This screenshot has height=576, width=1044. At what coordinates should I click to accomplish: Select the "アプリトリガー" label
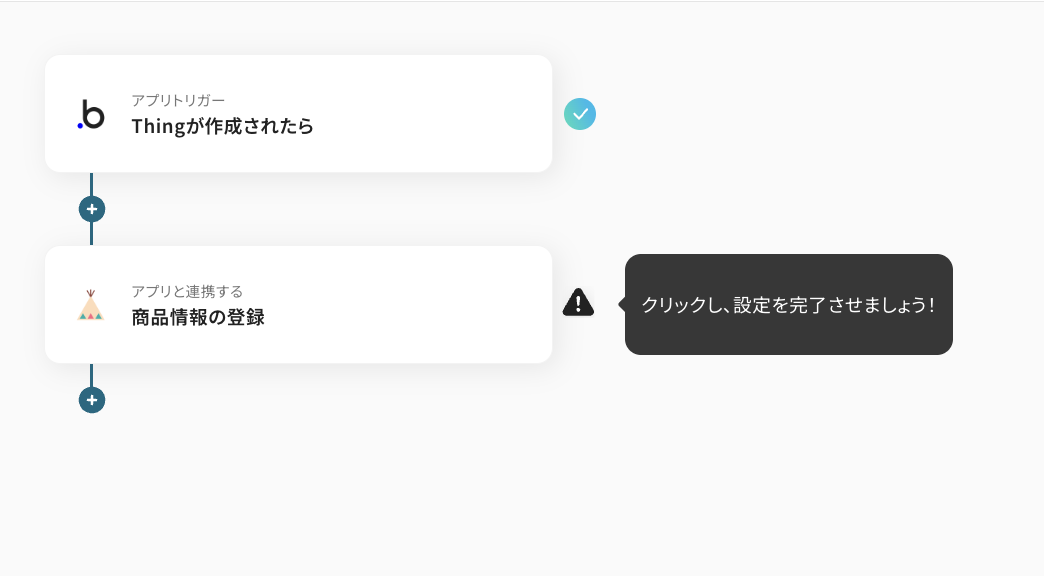[178, 100]
